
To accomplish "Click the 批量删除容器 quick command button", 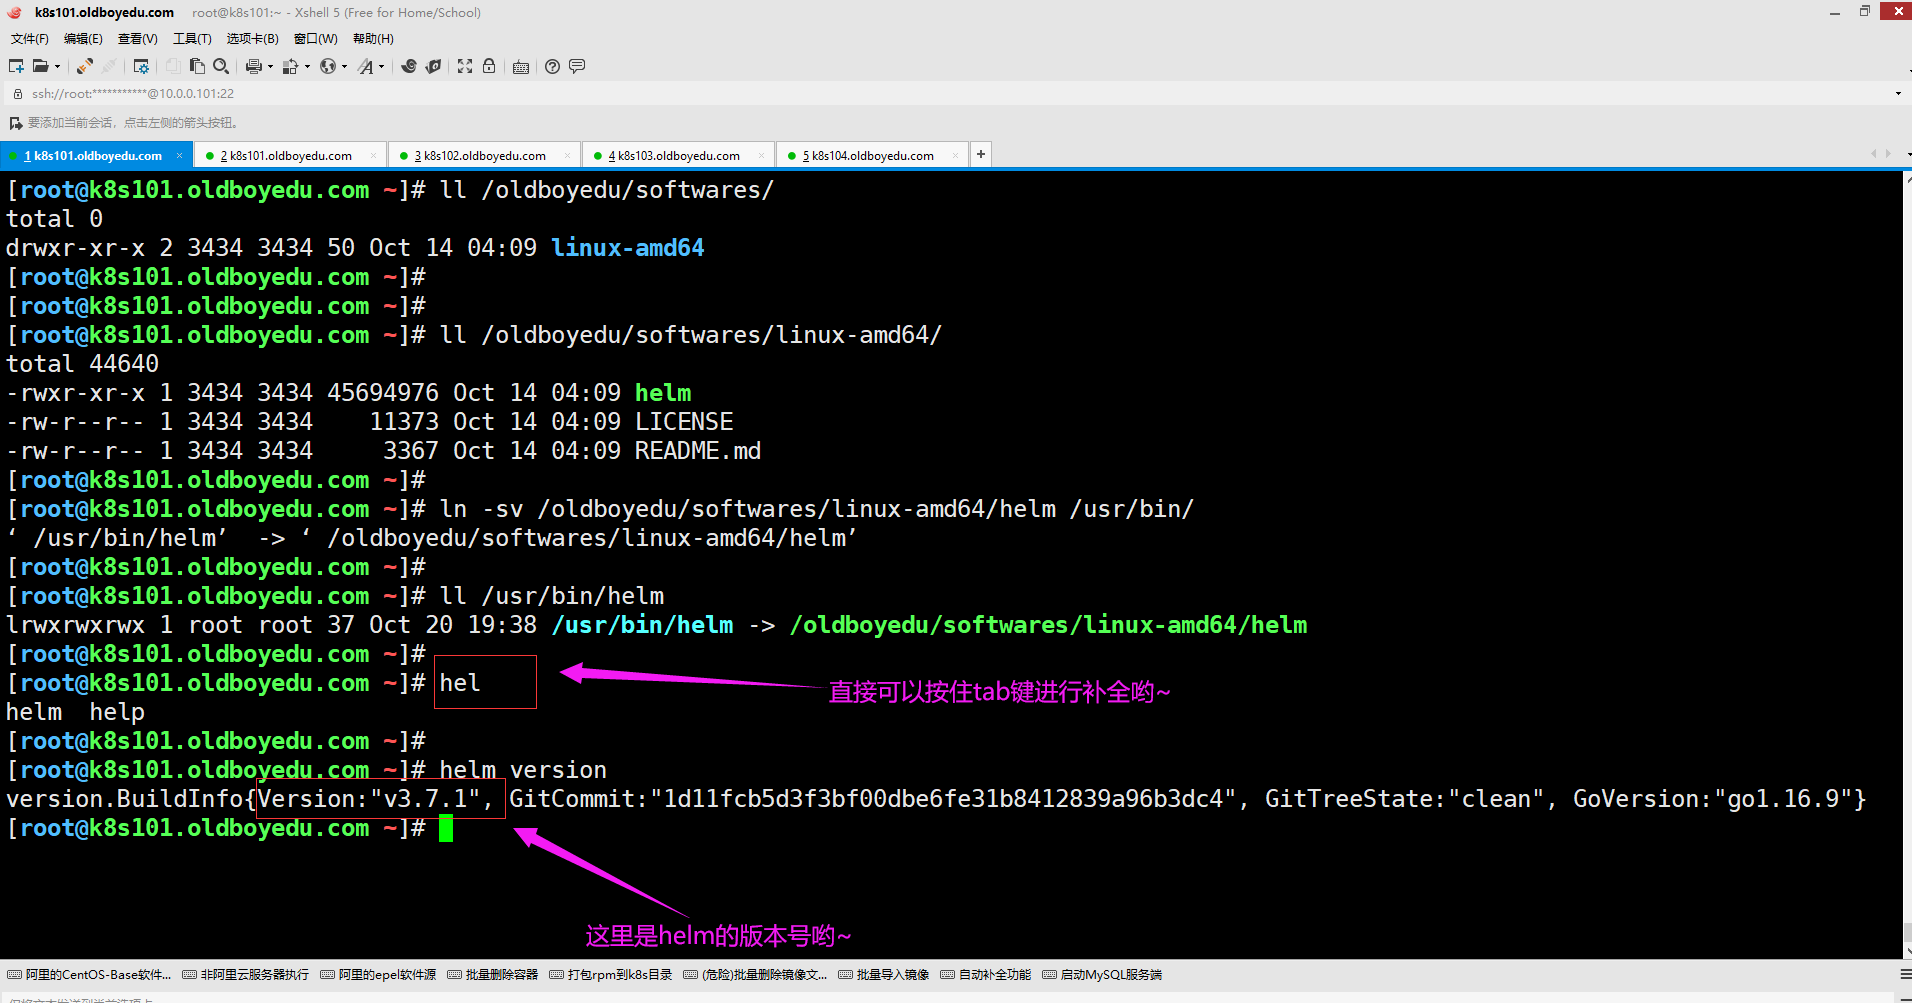I will point(493,974).
